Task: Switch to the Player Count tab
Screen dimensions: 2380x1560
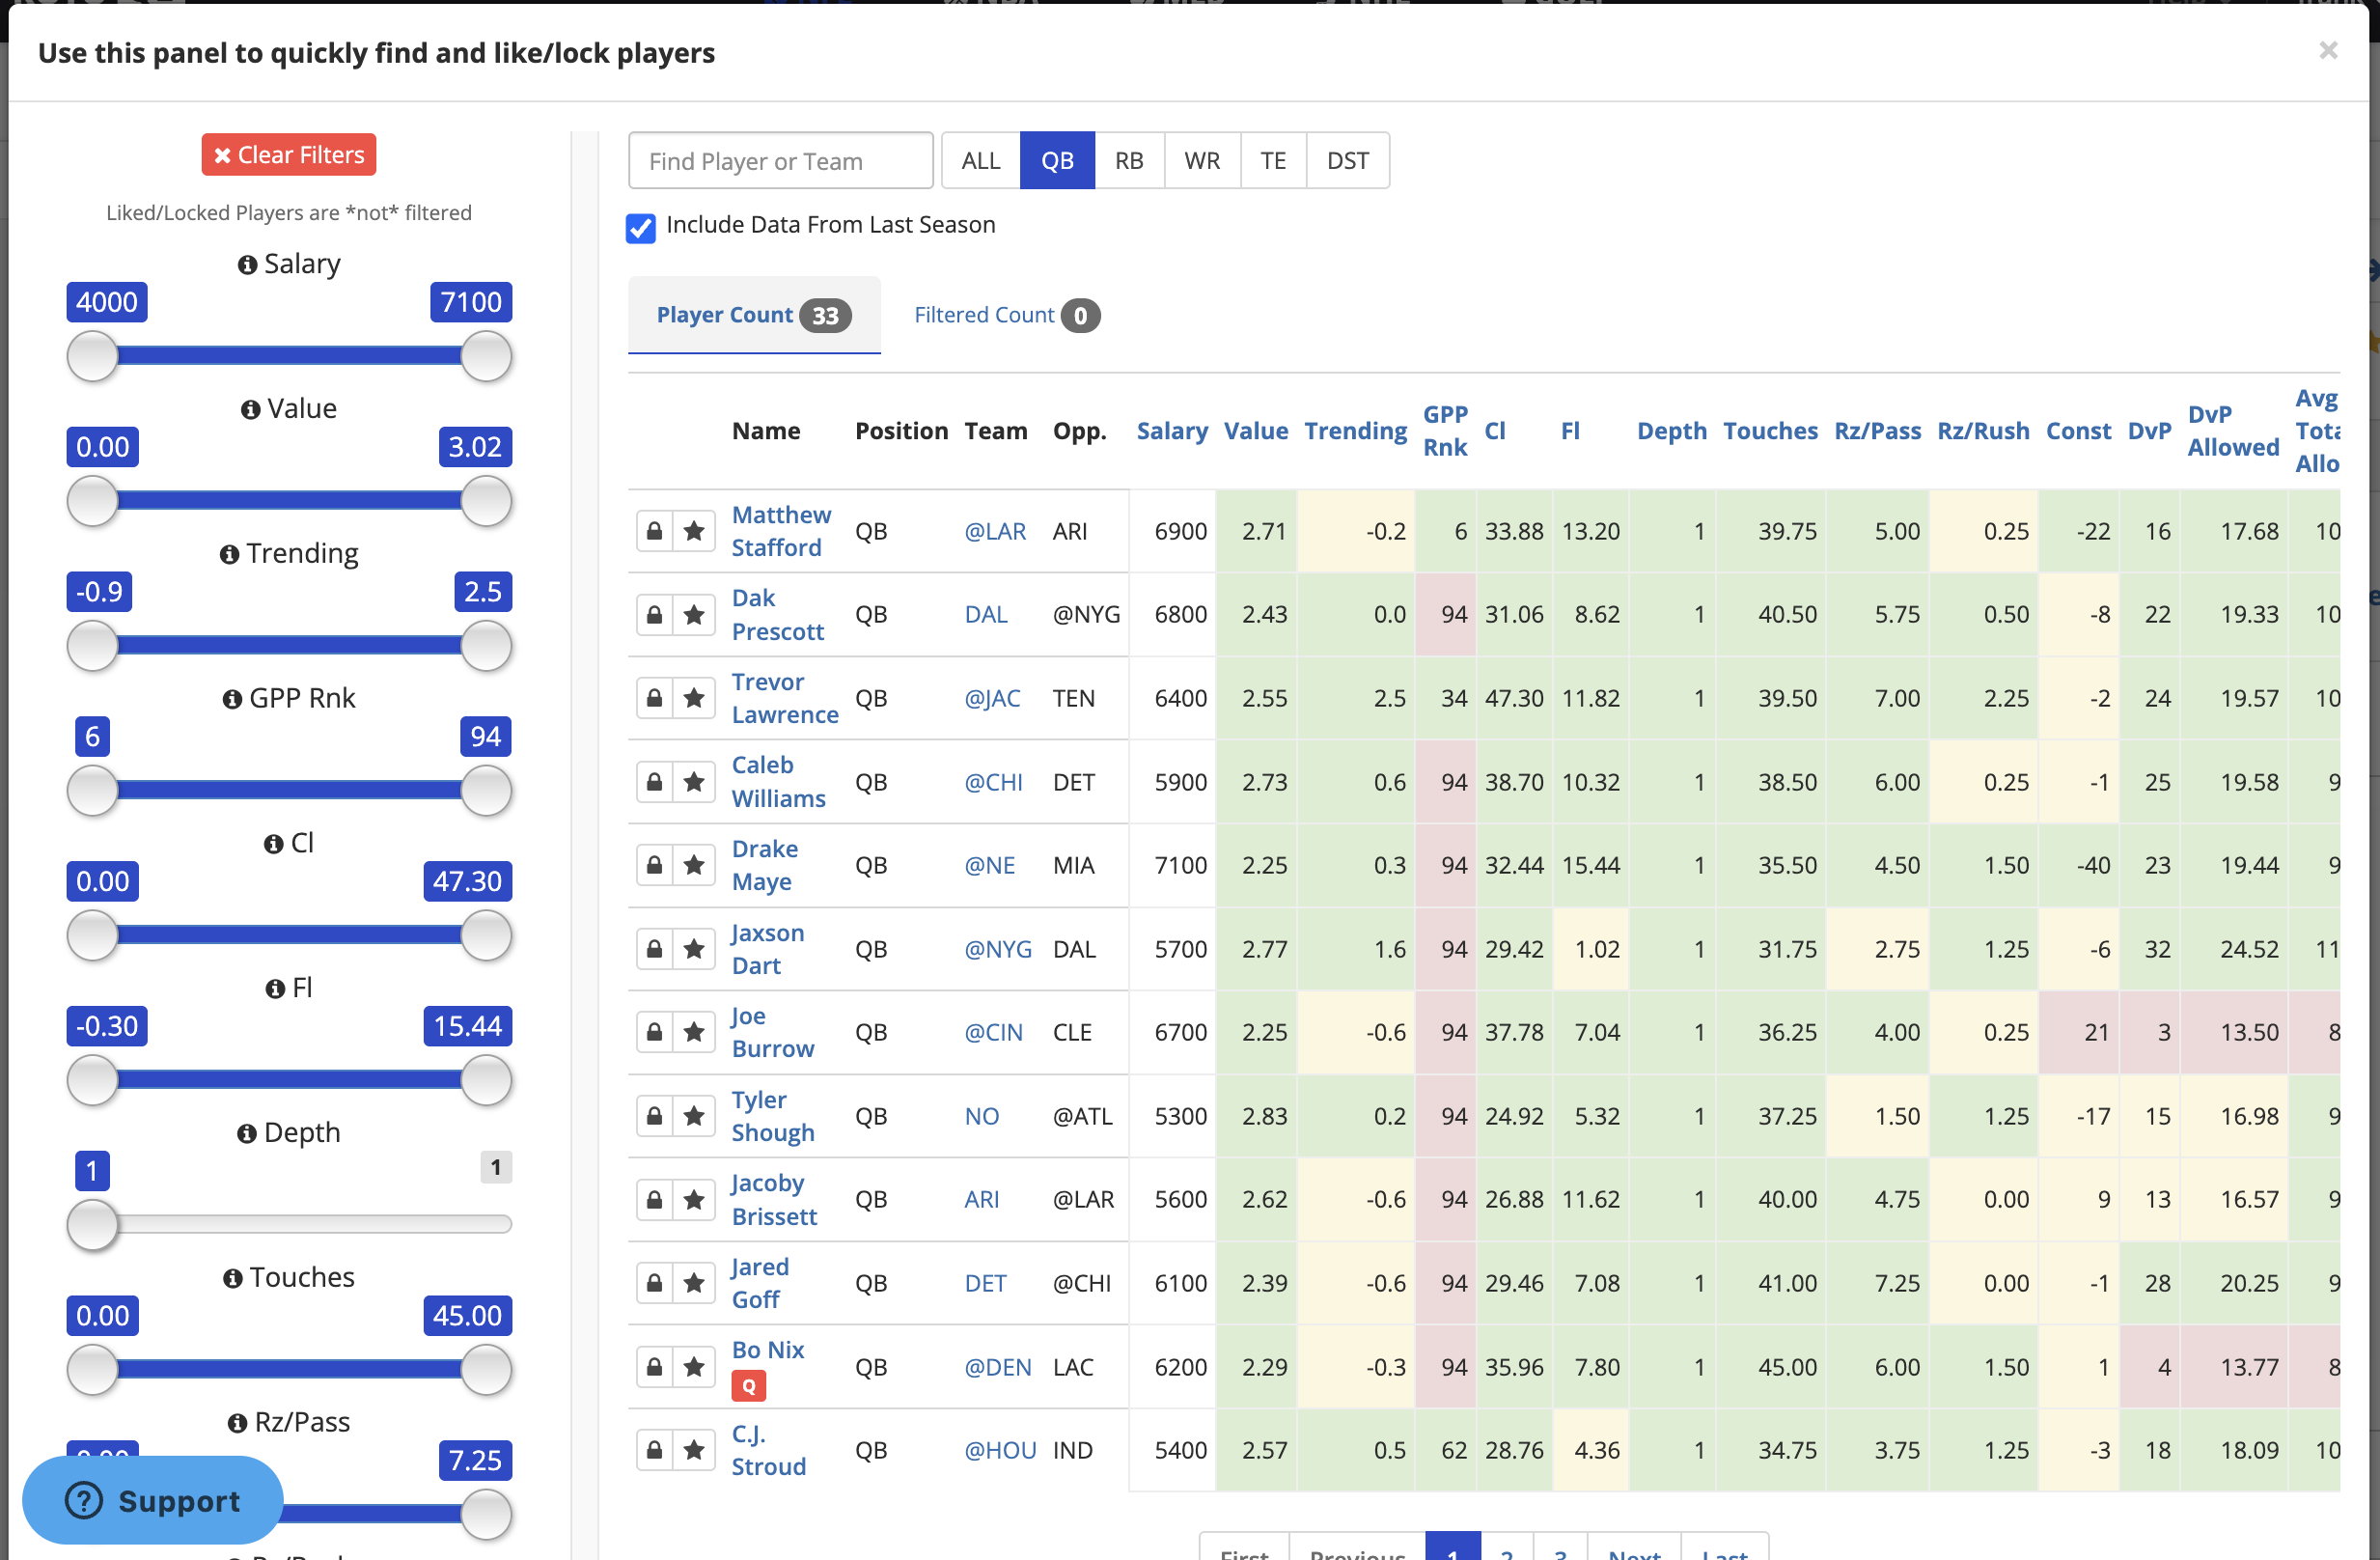Action: point(754,315)
